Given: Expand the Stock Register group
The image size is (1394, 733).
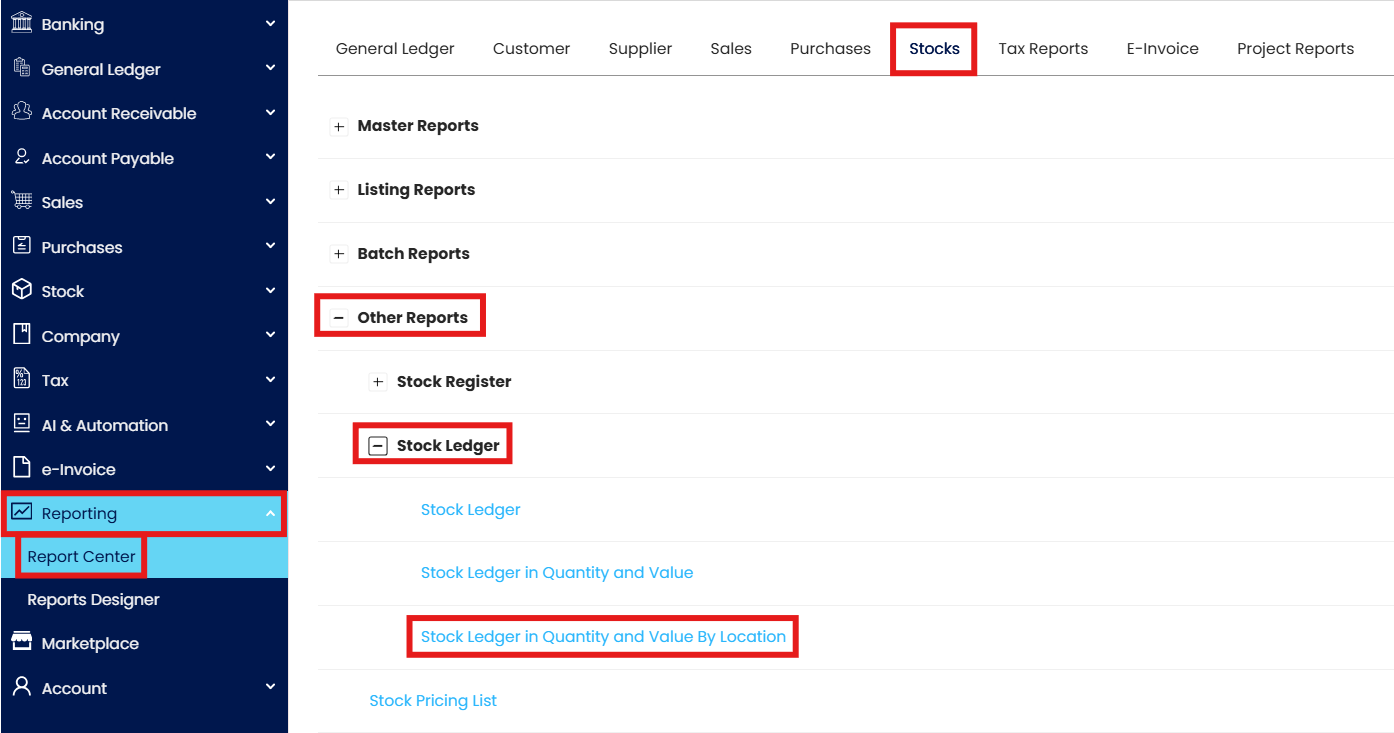Looking at the screenshot, I should pyautogui.click(x=378, y=382).
